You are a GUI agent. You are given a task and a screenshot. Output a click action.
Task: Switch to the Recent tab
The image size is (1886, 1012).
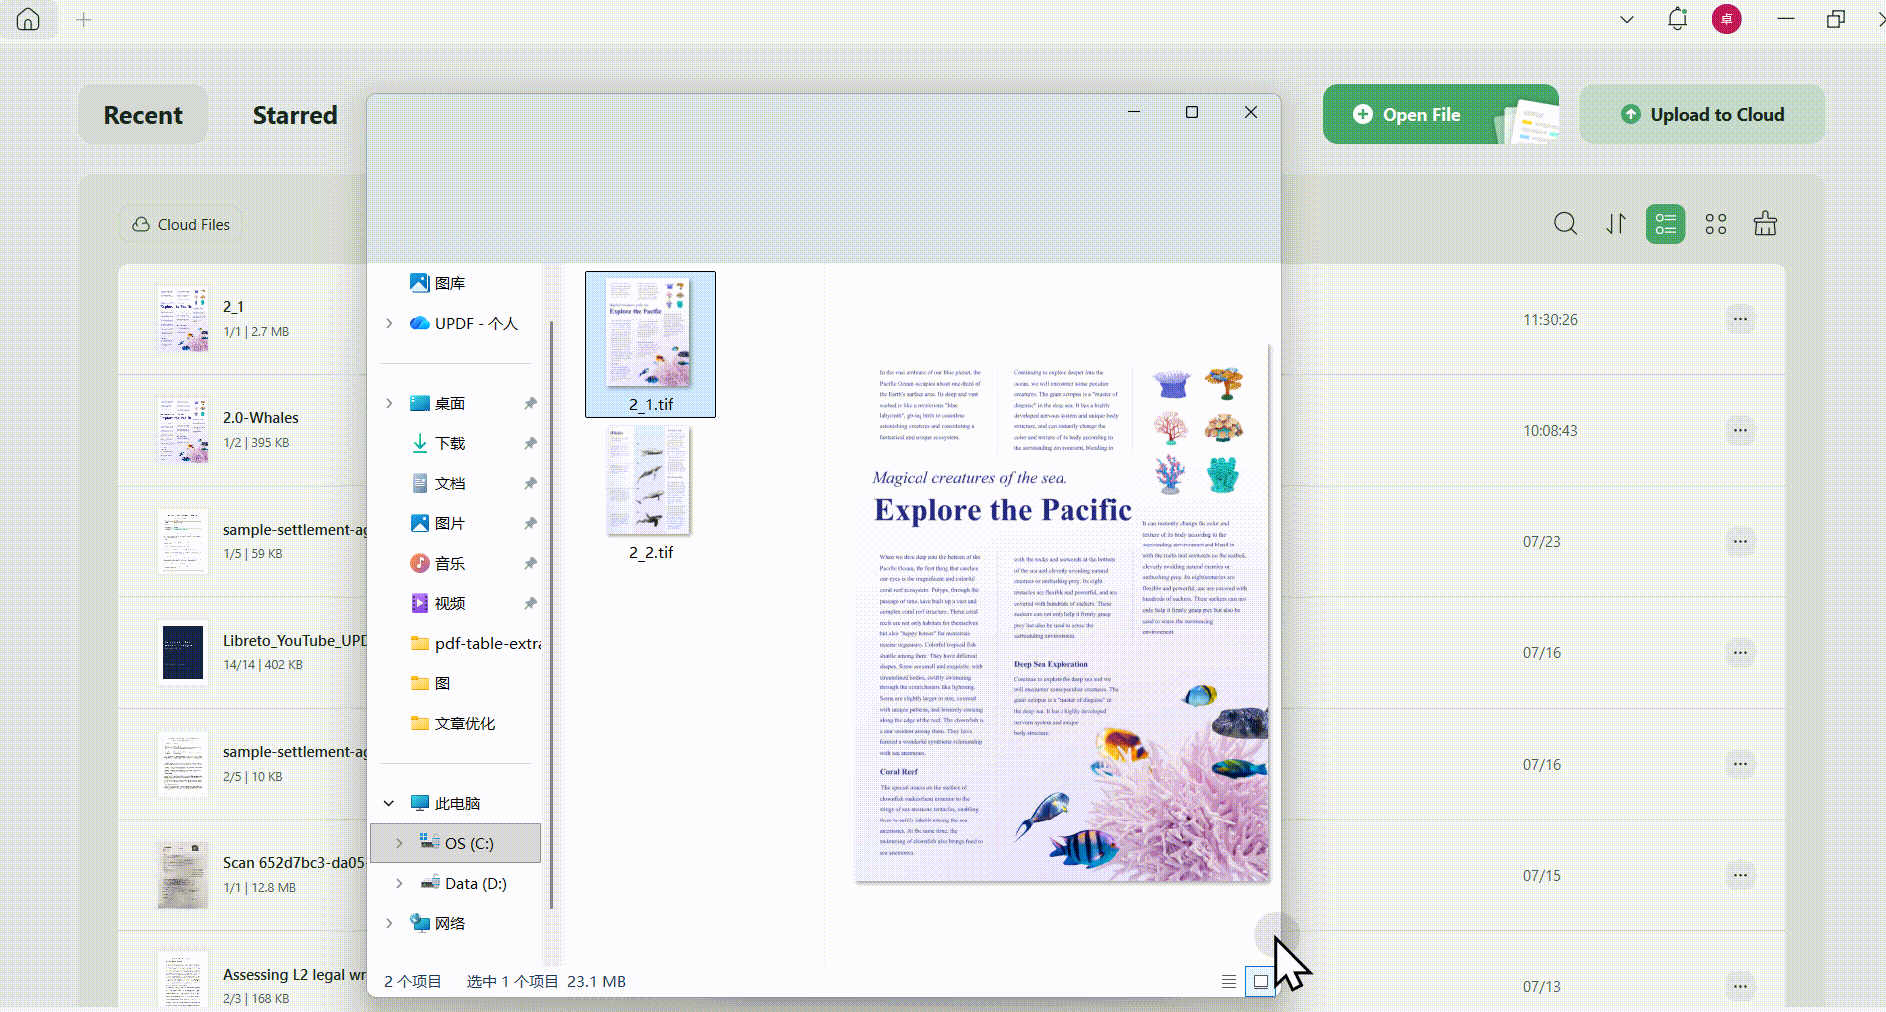click(x=143, y=115)
